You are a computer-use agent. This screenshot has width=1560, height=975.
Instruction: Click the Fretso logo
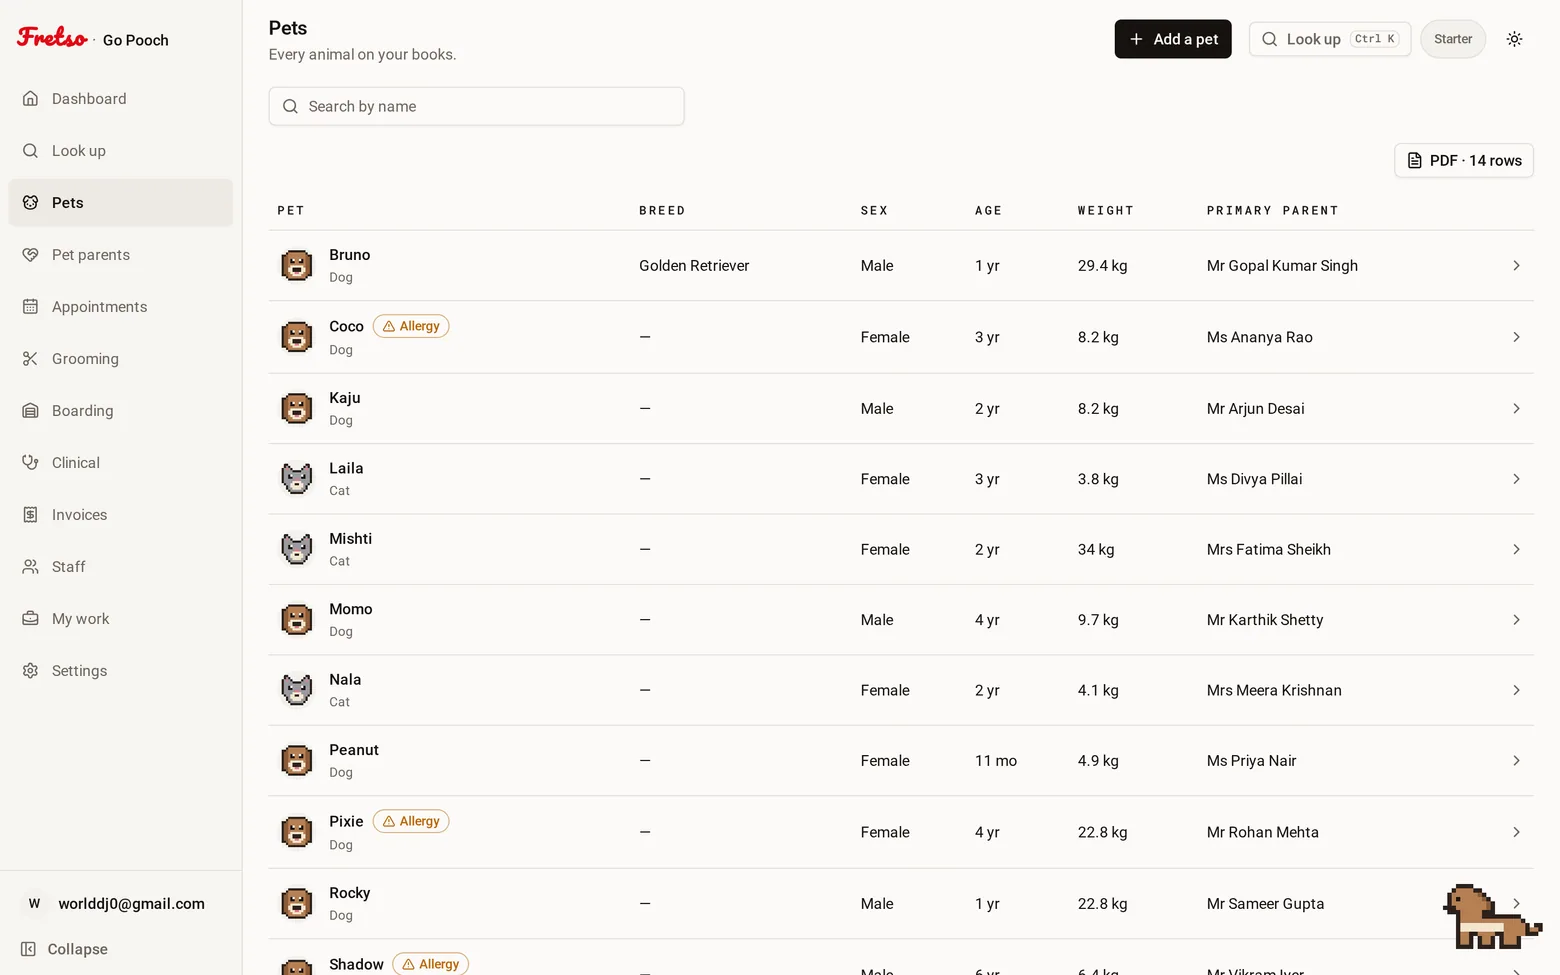click(x=52, y=38)
